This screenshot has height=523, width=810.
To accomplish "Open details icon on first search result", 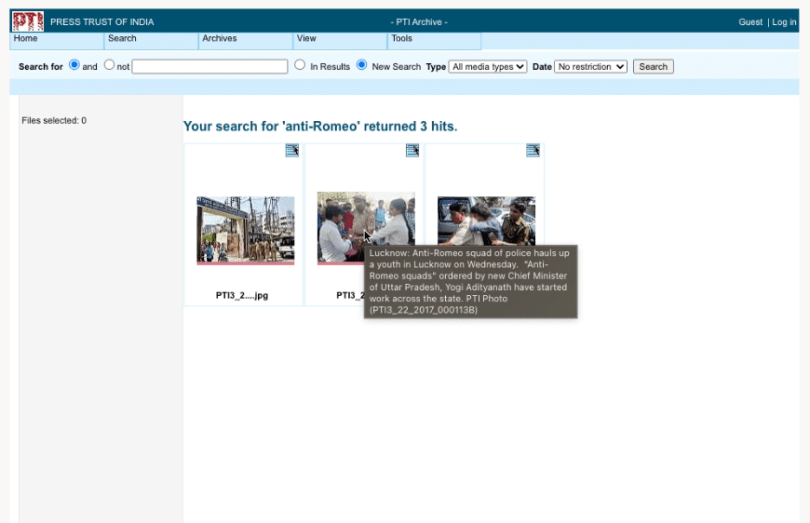I will point(292,151).
